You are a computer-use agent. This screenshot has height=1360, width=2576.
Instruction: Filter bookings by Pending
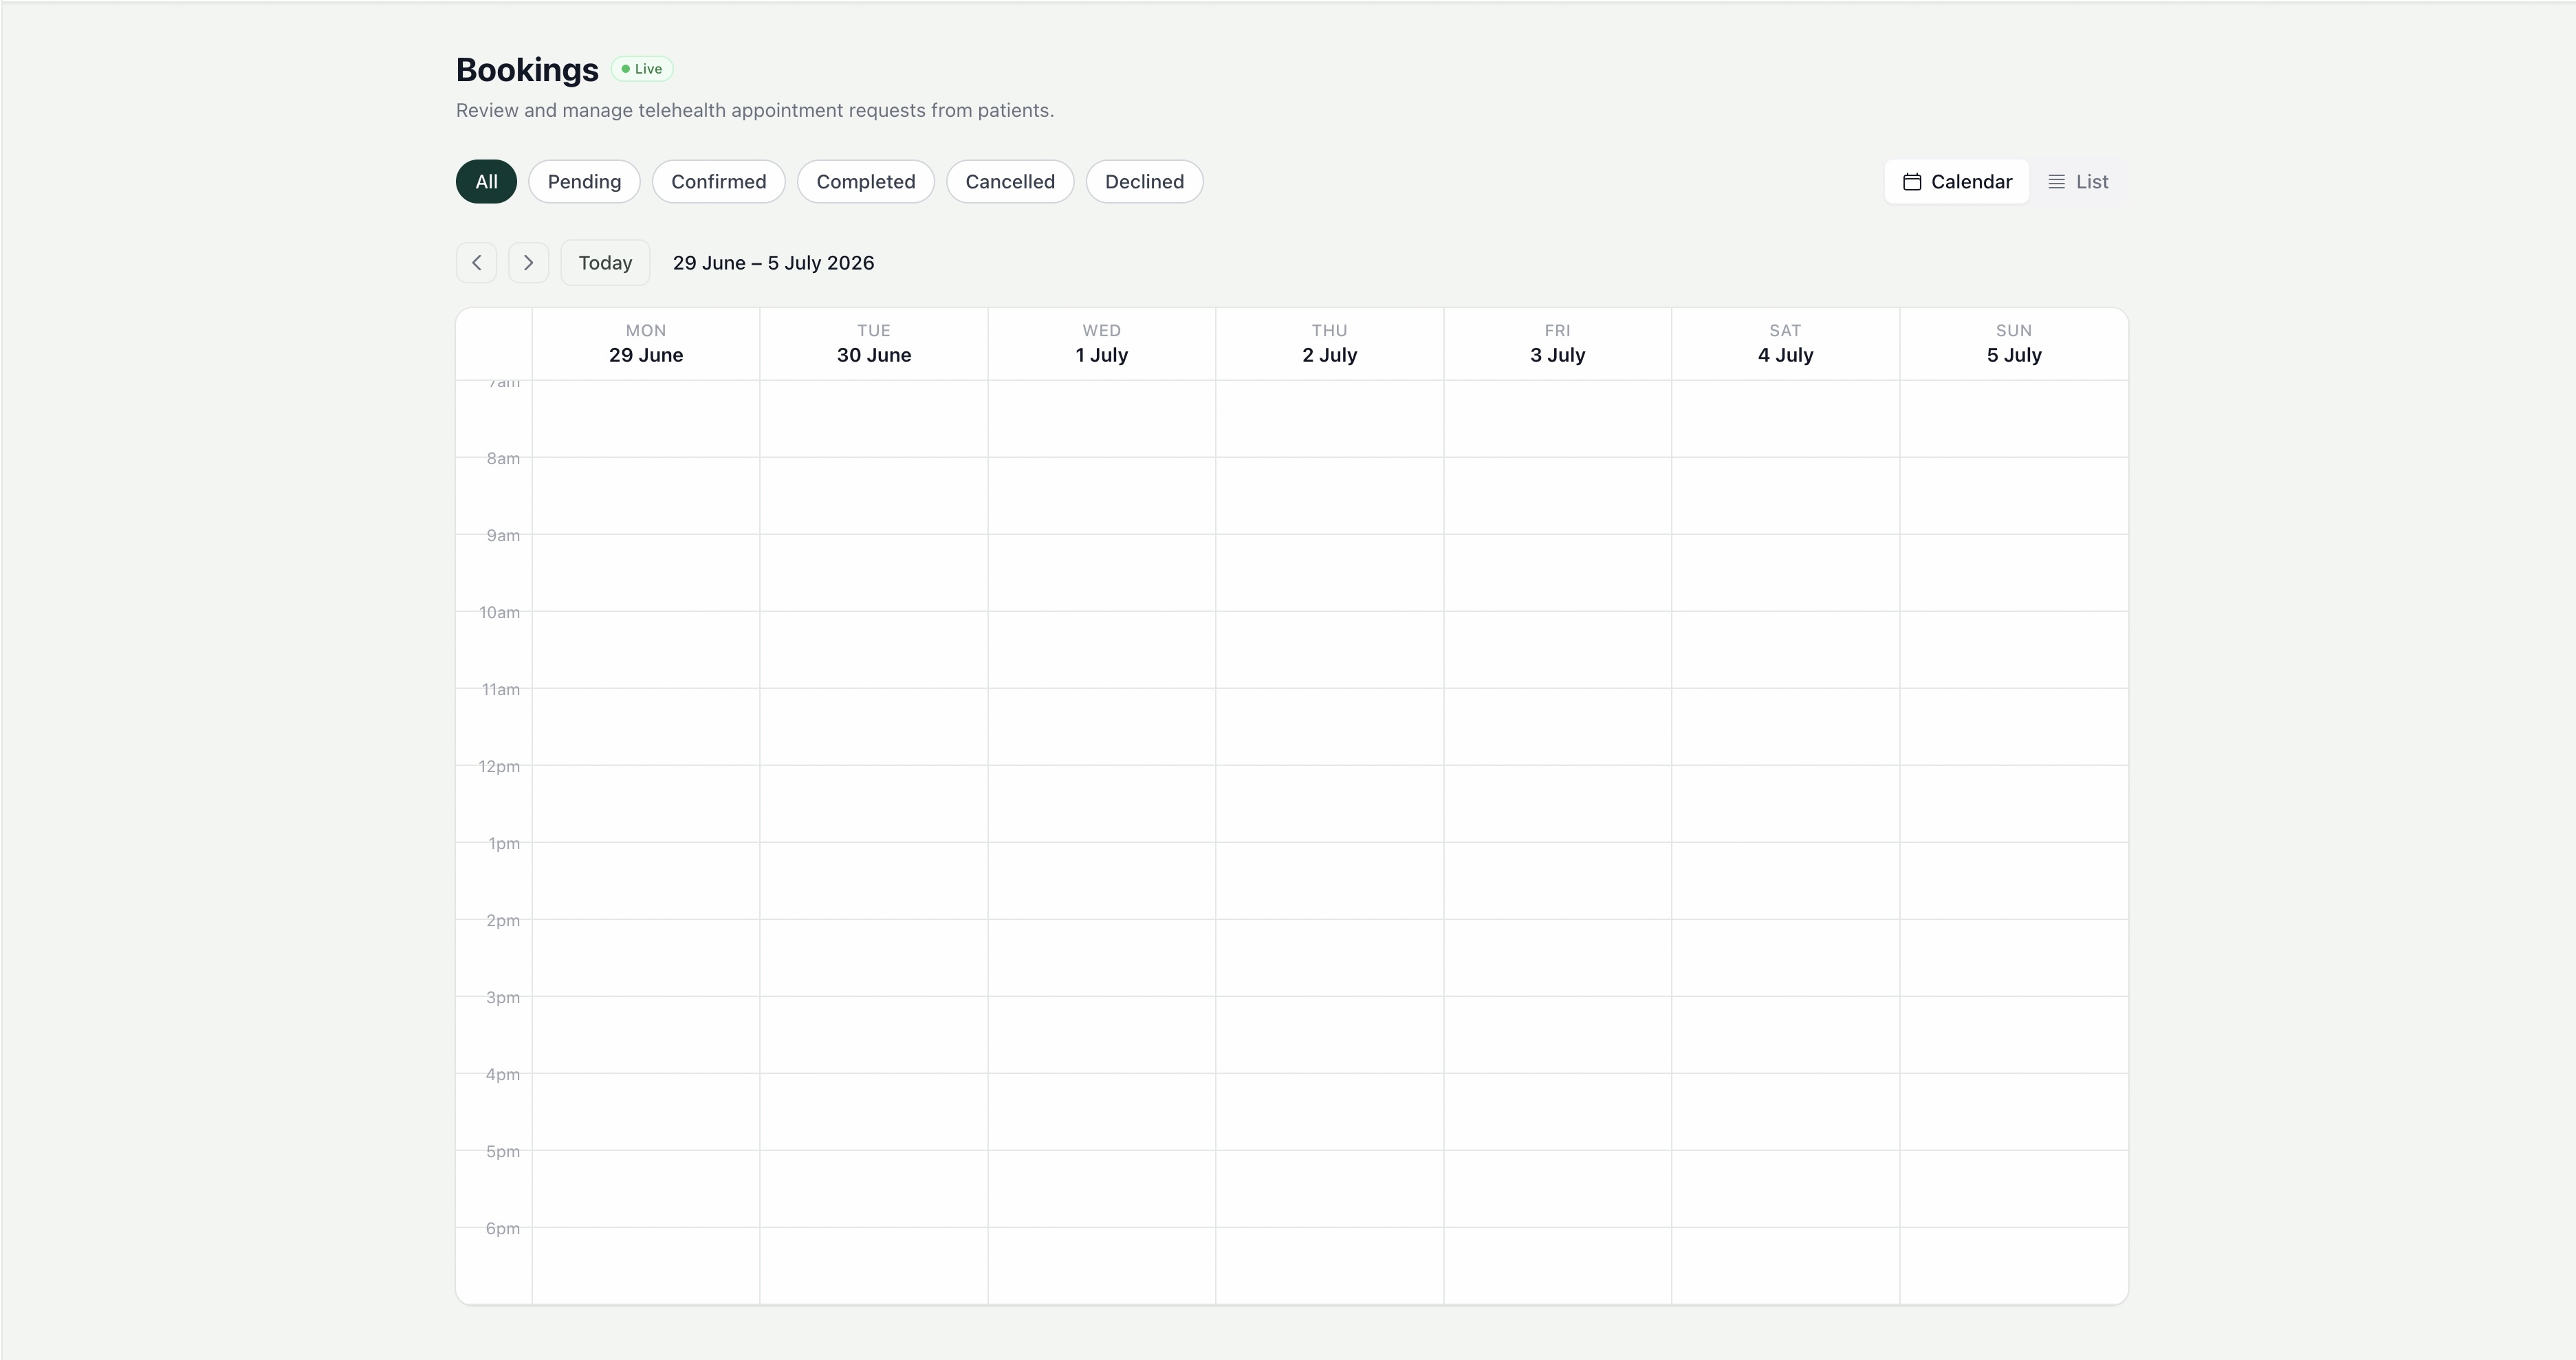(584, 182)
